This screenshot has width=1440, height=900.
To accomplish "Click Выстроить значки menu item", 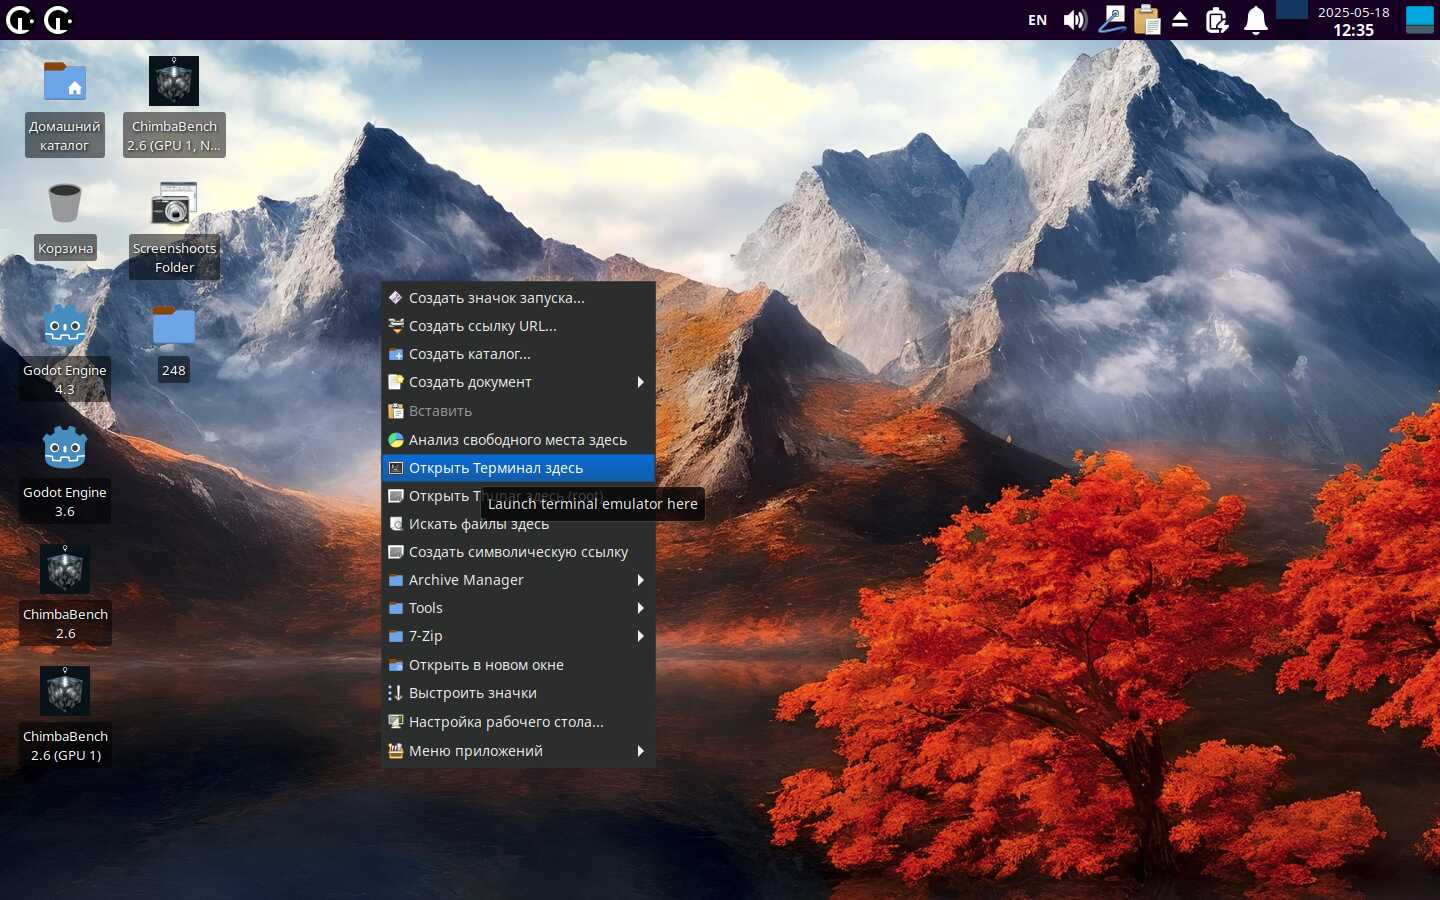I will coord(473,693).
